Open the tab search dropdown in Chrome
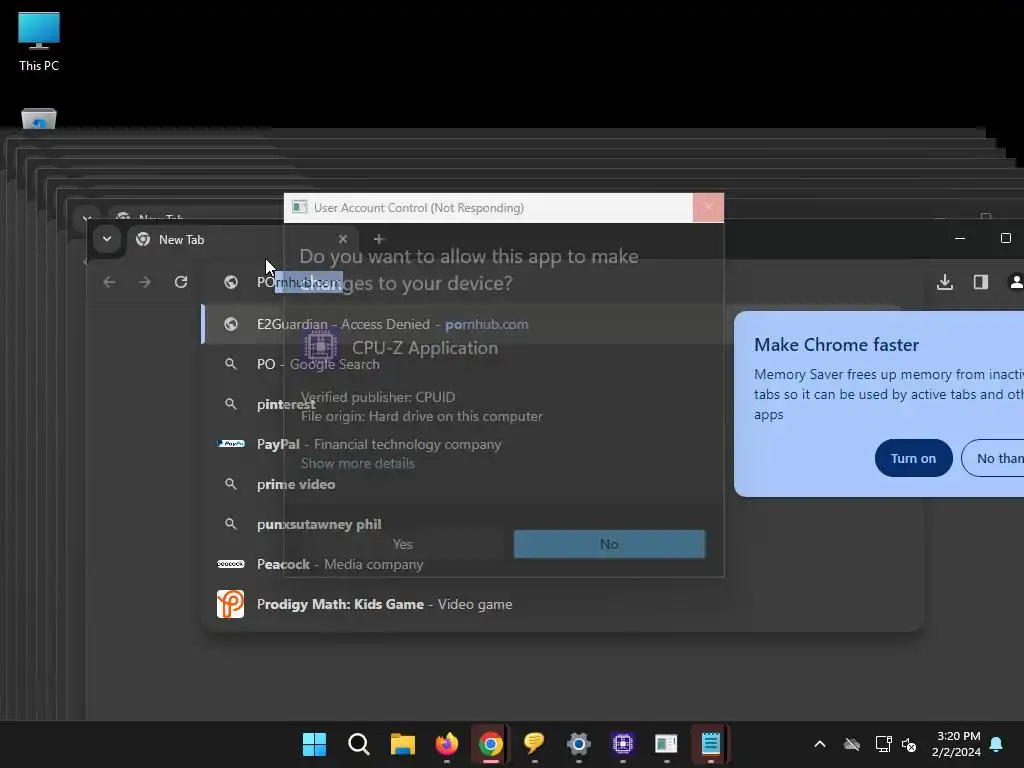The image size is (1024, 768). coord(107,239)
